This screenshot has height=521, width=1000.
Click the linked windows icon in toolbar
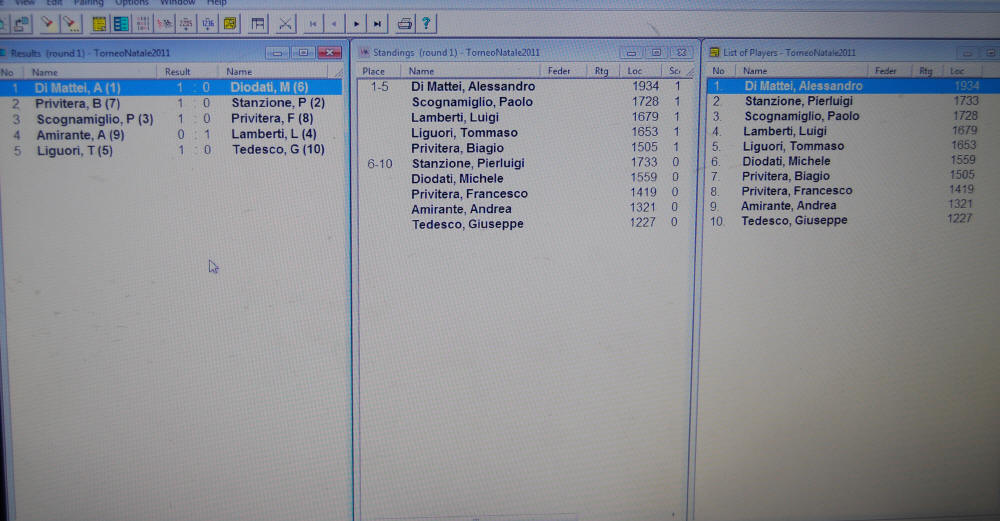click(x=21, y=24)
